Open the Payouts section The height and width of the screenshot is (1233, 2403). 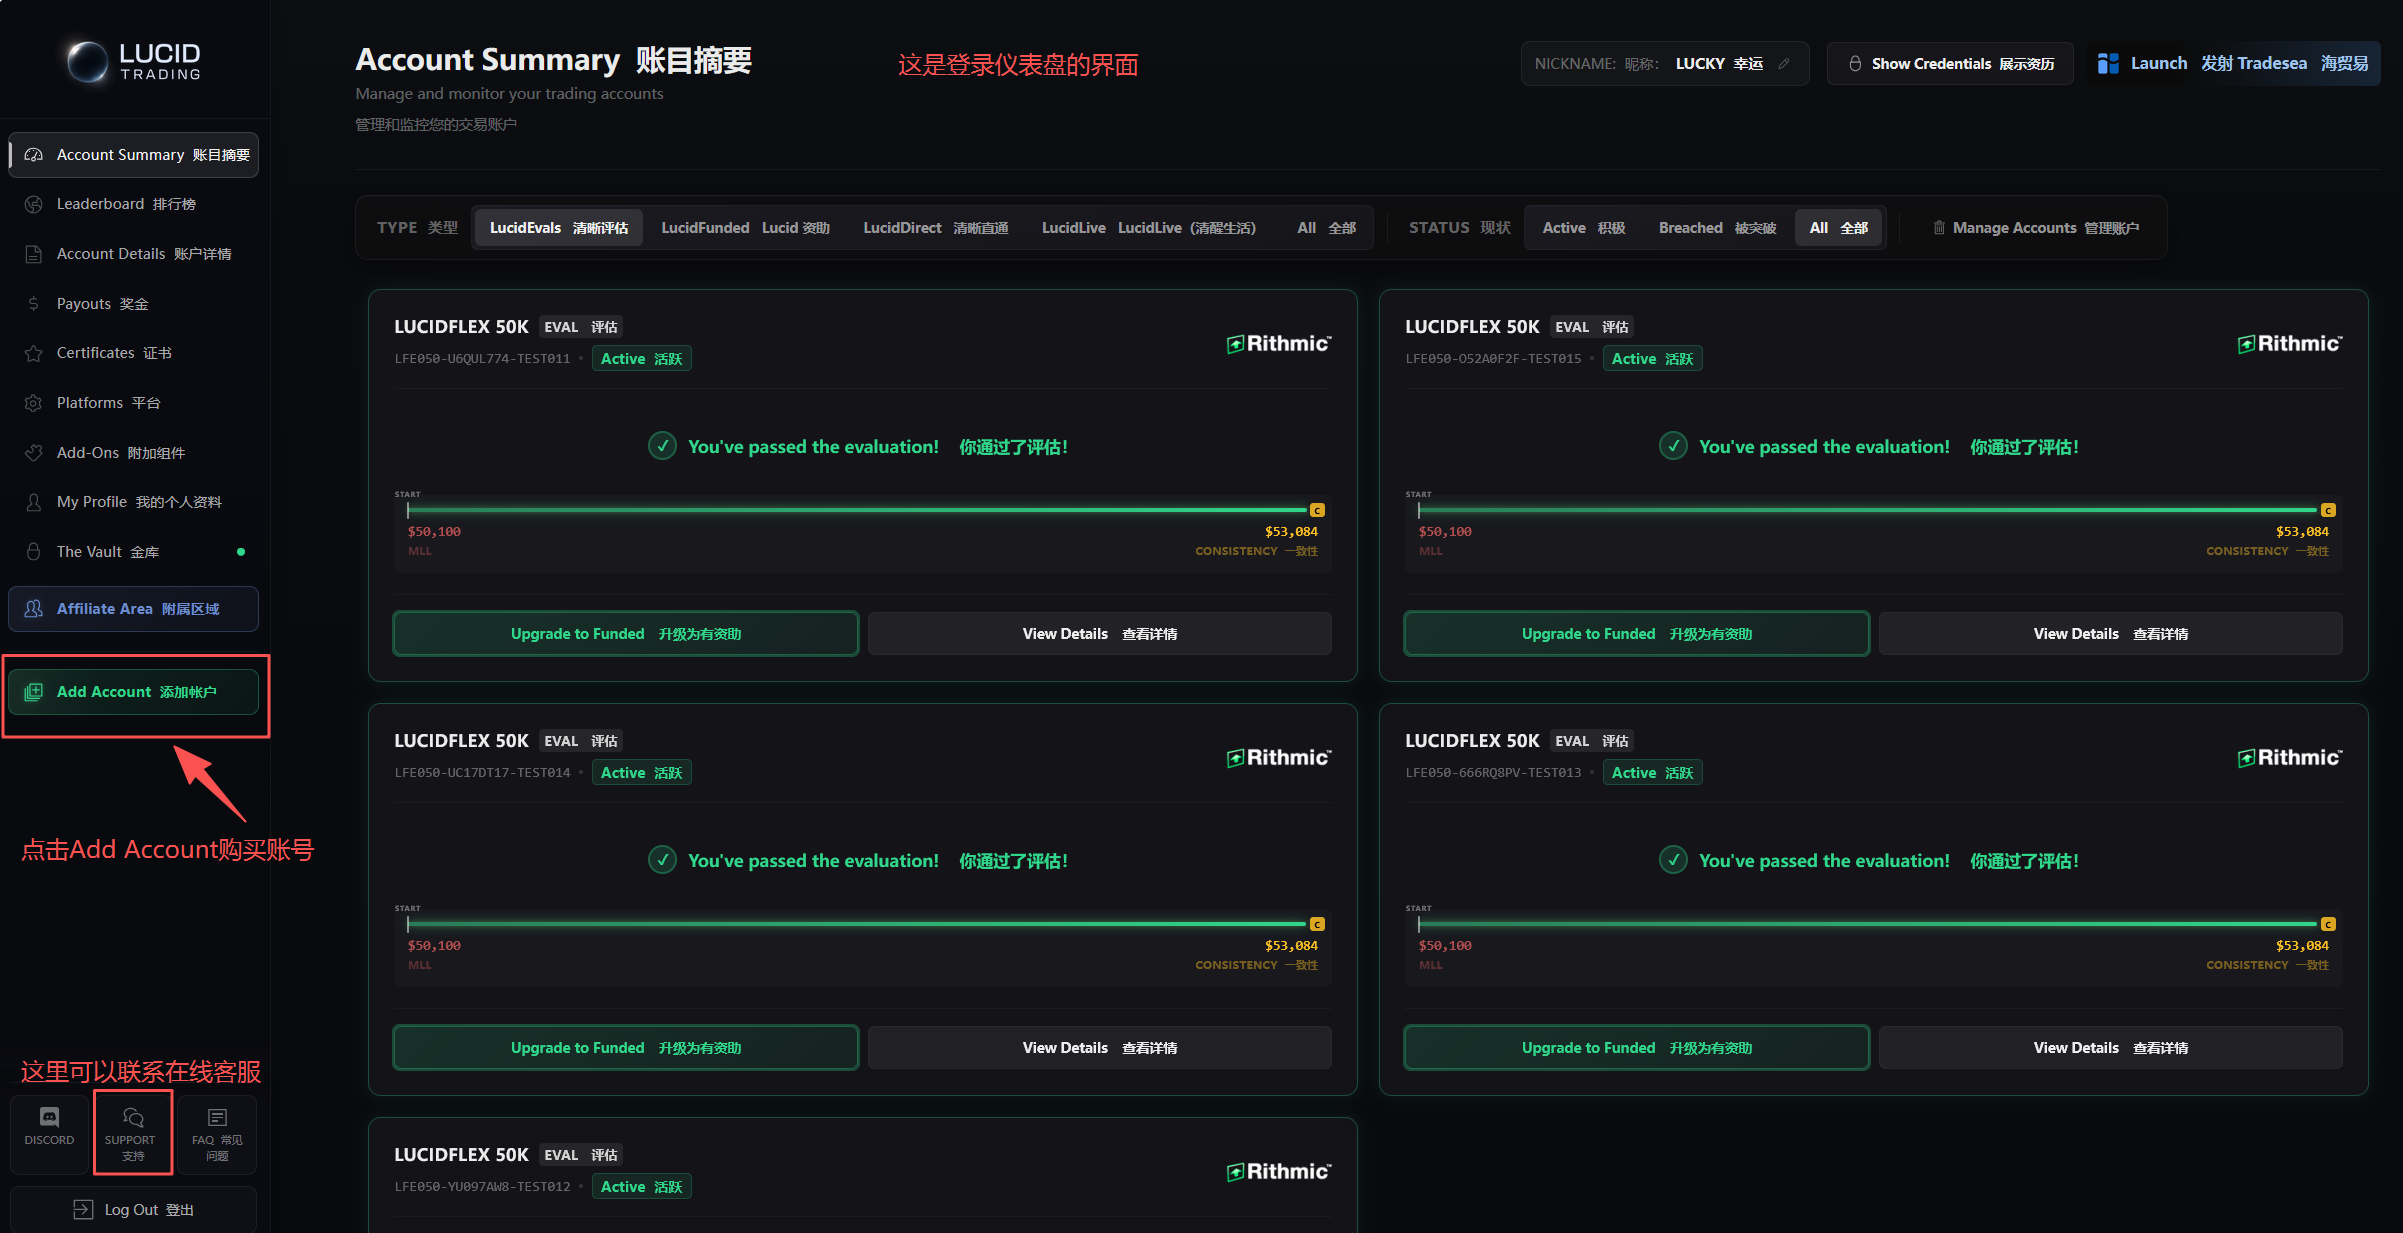134,304
